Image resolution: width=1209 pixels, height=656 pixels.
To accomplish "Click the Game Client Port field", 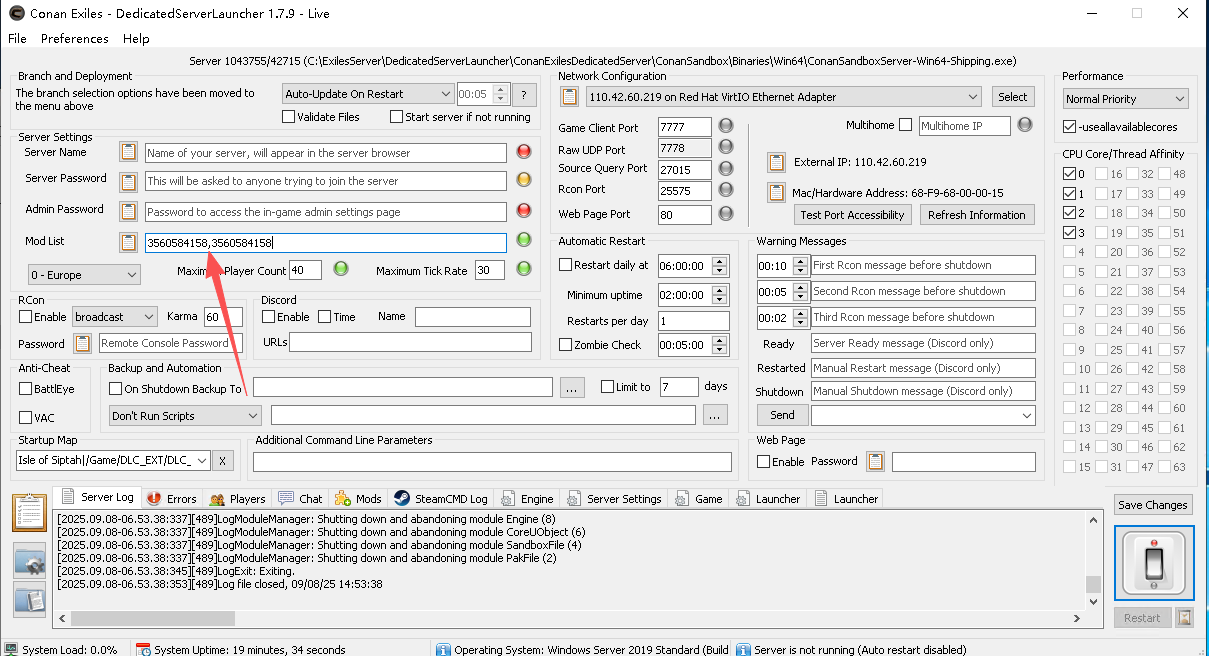I will (x=684, y=127).
